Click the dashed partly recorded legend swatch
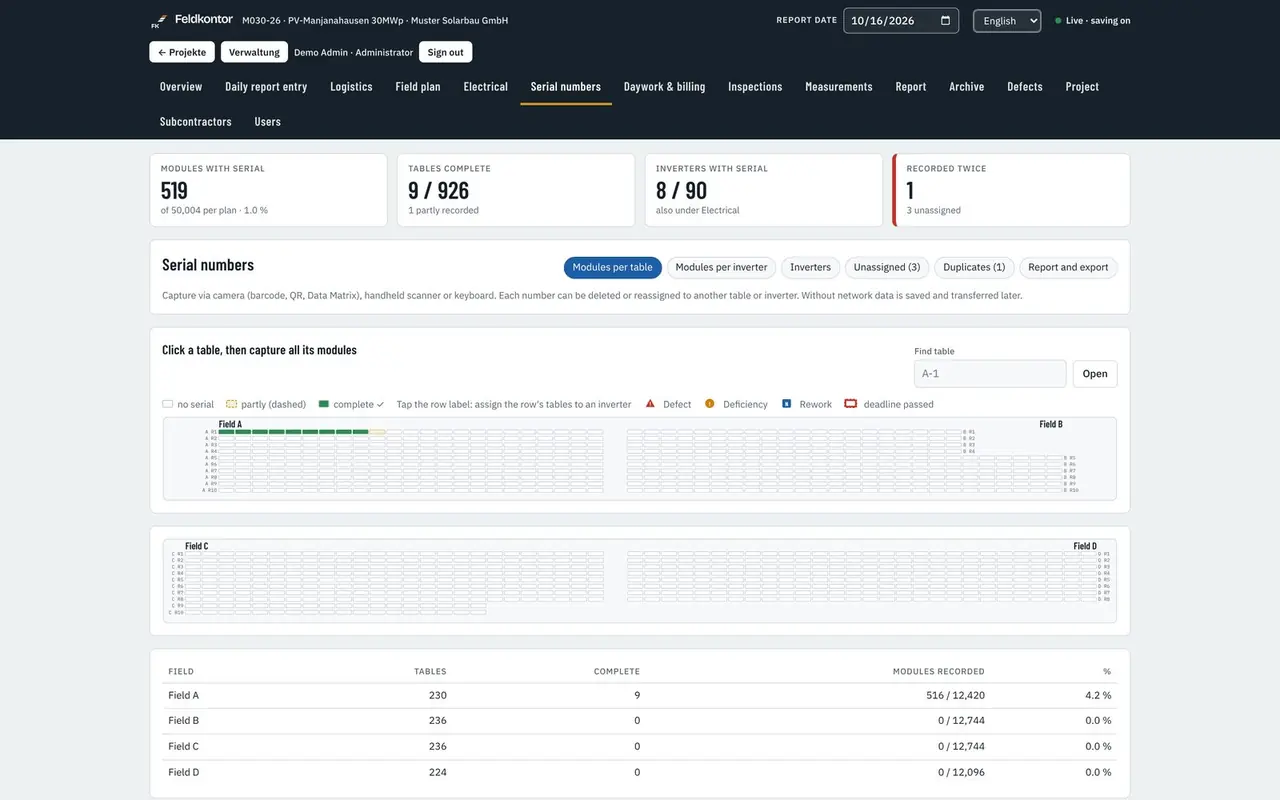Screen dimensions: 1280x800 coord(232,404)
